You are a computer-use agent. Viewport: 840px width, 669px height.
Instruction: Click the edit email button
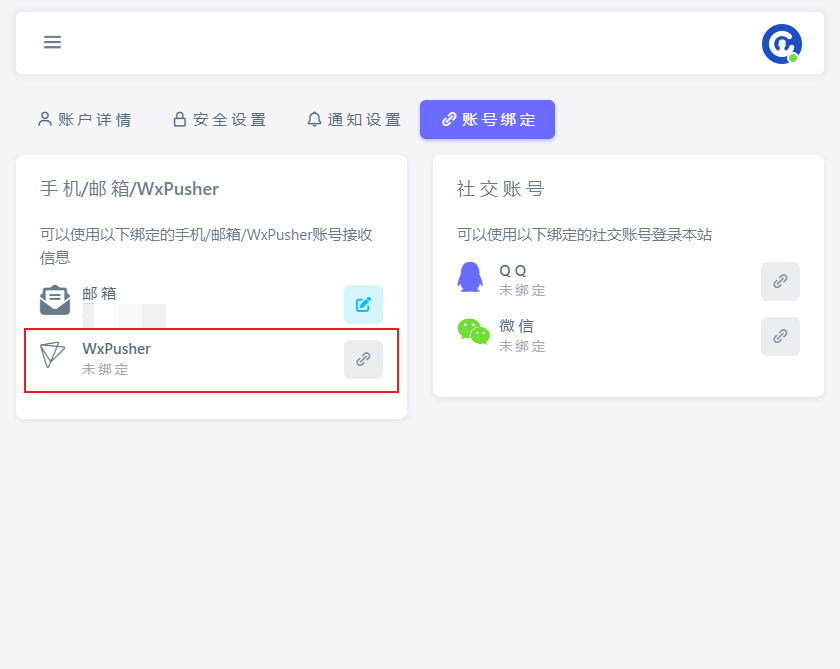tap(363, 304)
